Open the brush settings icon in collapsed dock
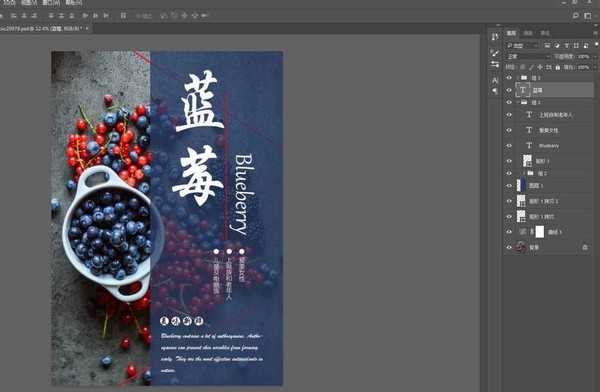Viewport: 600px width, 392px height. click(495, 53)
